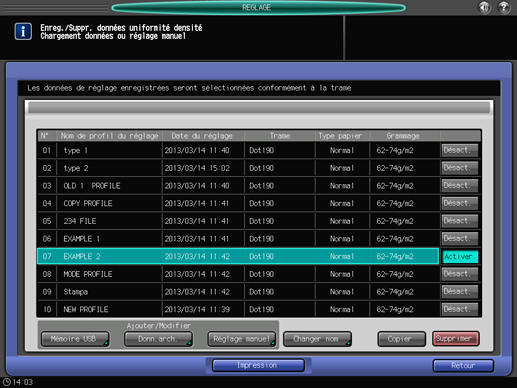This screenshot has width=517, height=388.
Task: Select the OLD 1 PROFILE row
Action: 238,186
